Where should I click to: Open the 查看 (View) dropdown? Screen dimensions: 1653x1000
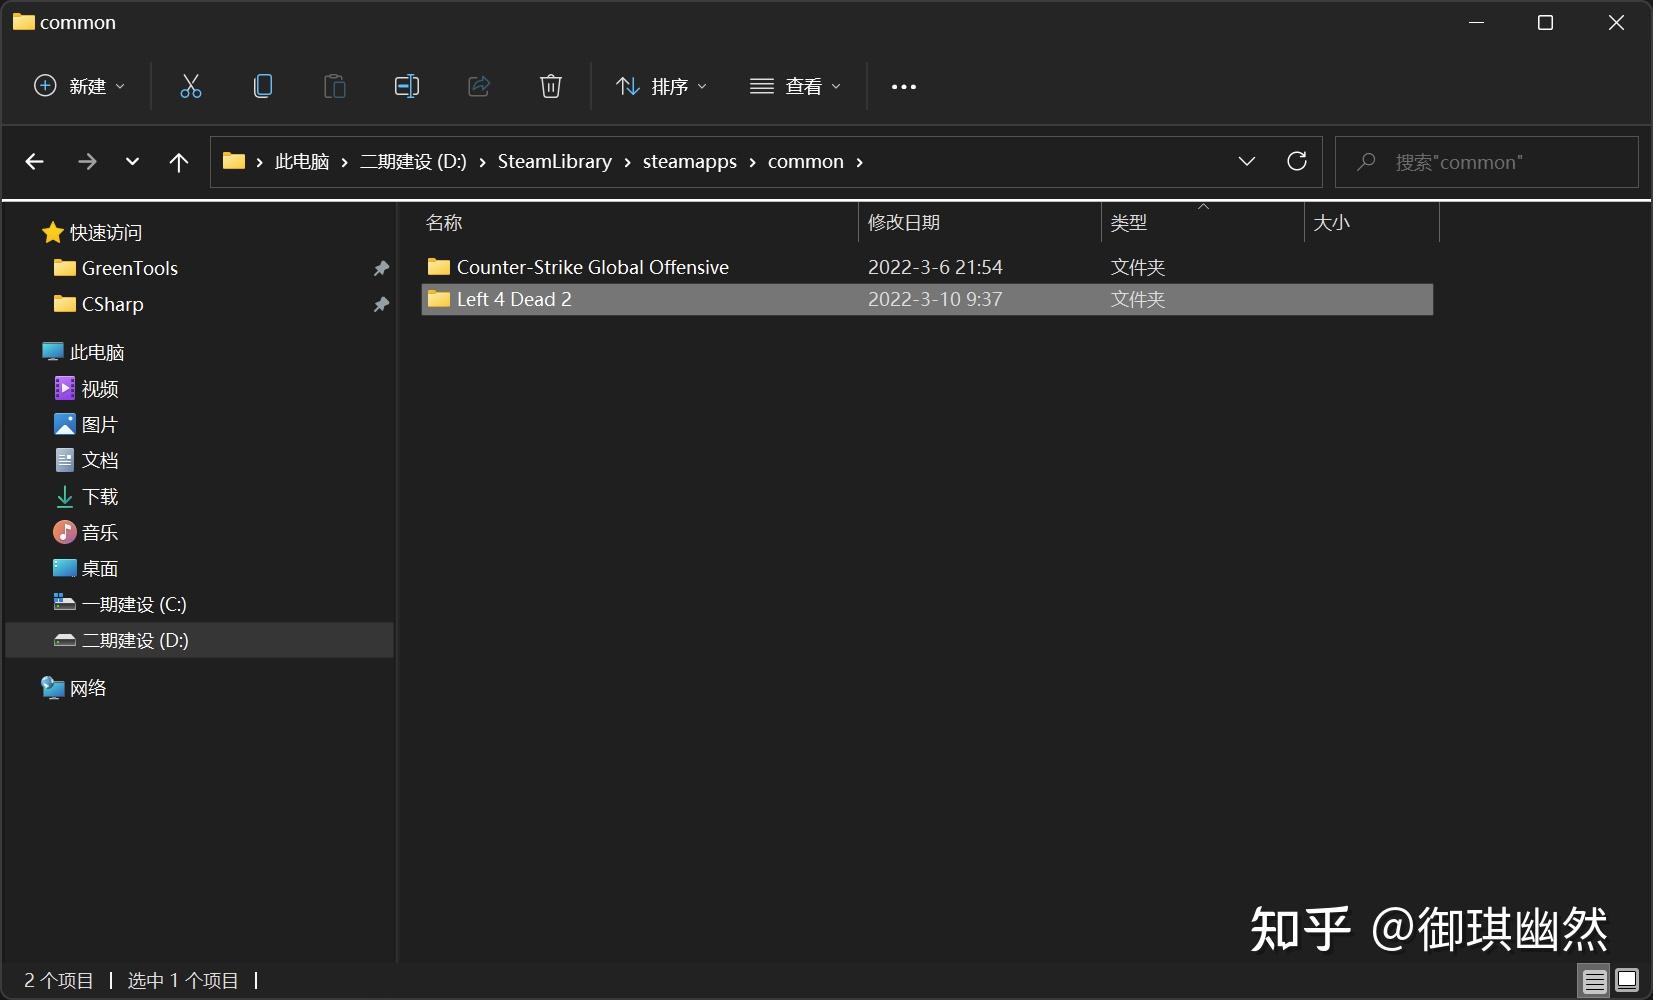tap(796, 86)
